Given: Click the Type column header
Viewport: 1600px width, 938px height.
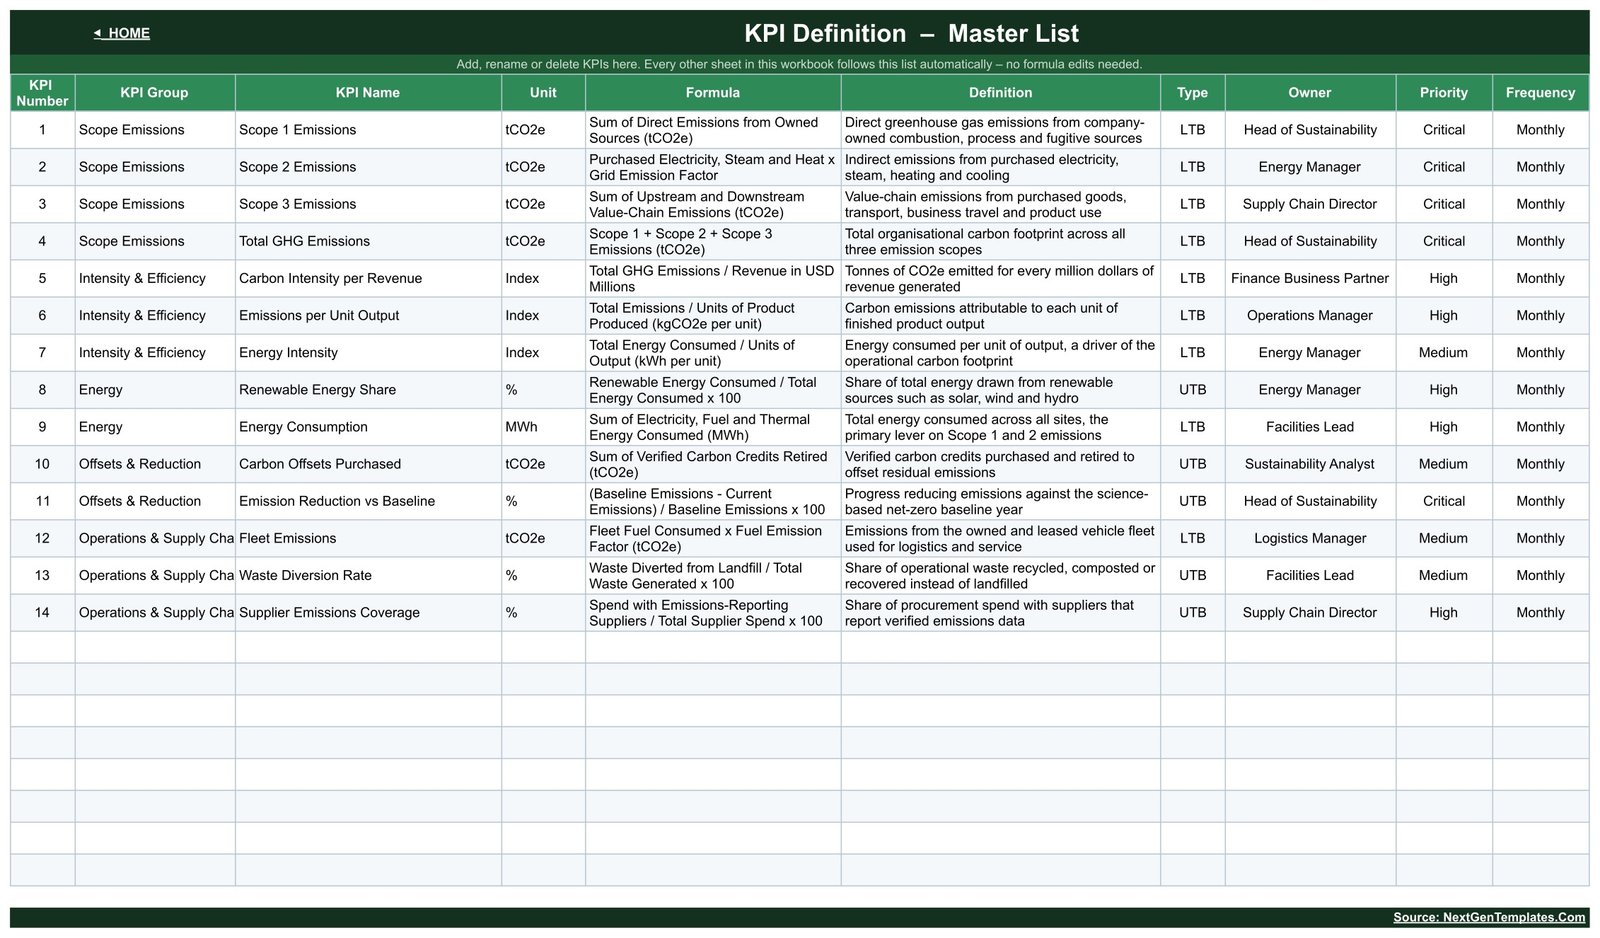Looking at the screenshot, I should pos(1192,93).
